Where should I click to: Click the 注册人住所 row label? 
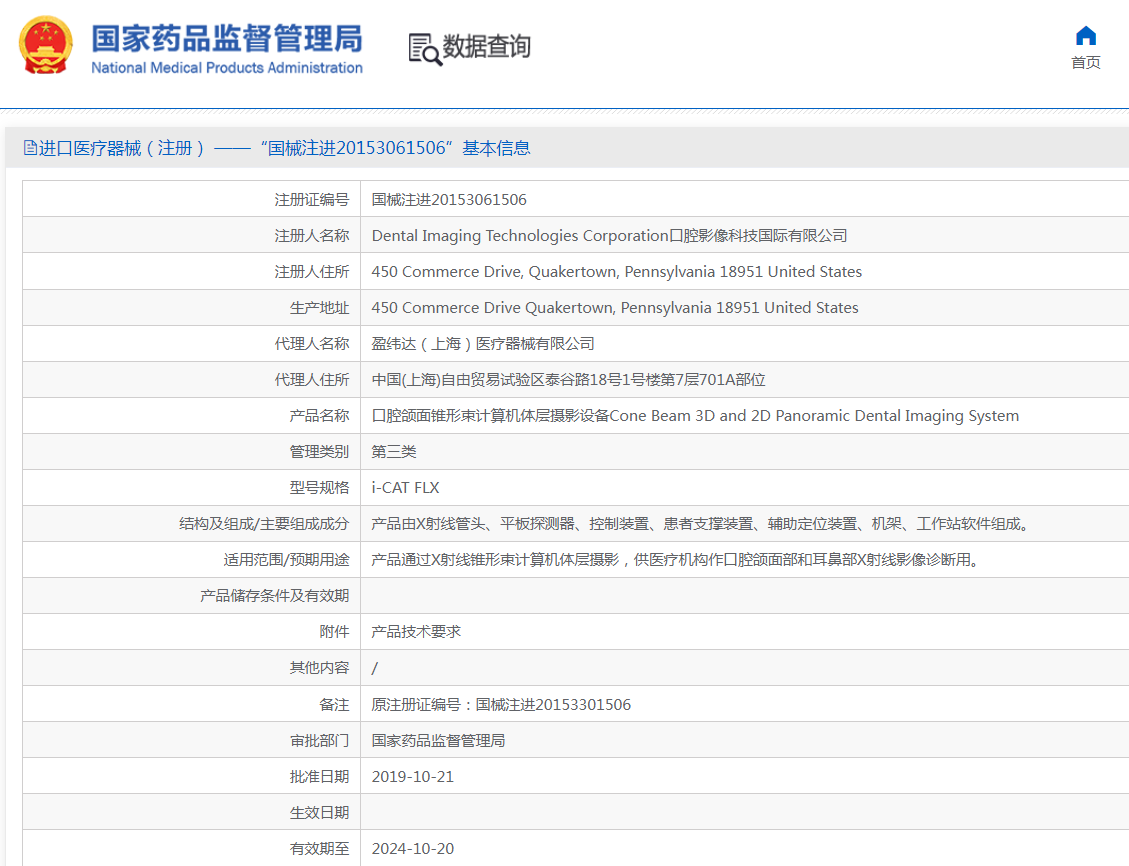point(311,272)
